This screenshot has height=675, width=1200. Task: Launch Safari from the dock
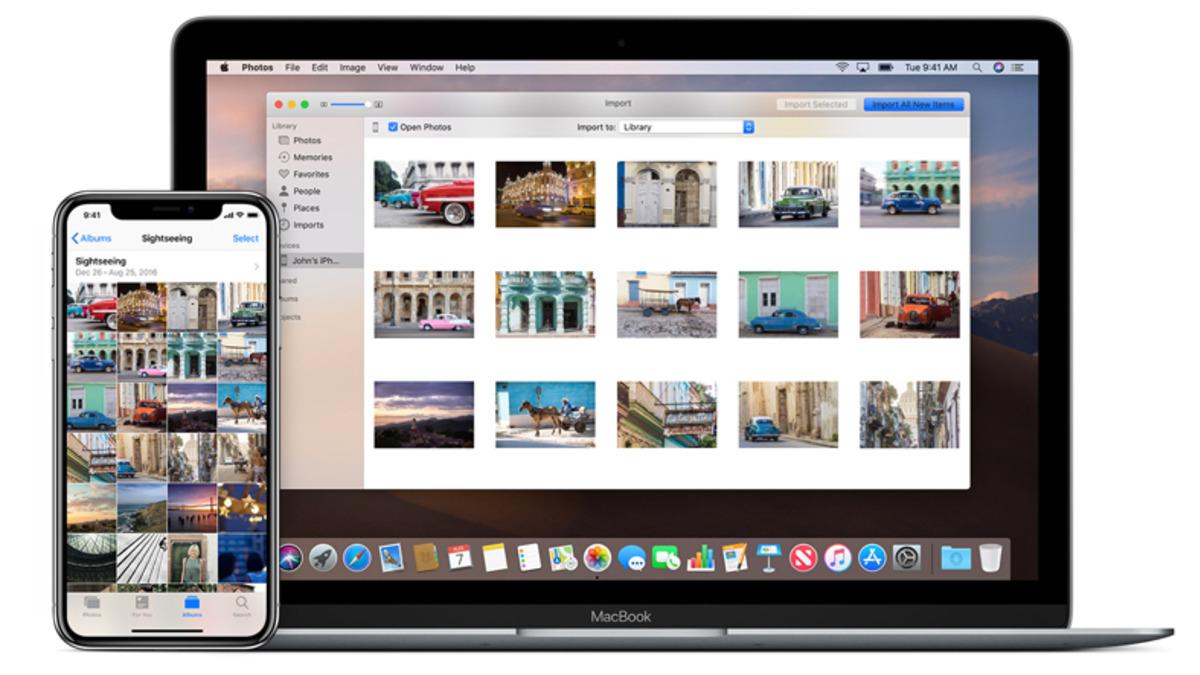pyautogui.click(x=356, y=557)
